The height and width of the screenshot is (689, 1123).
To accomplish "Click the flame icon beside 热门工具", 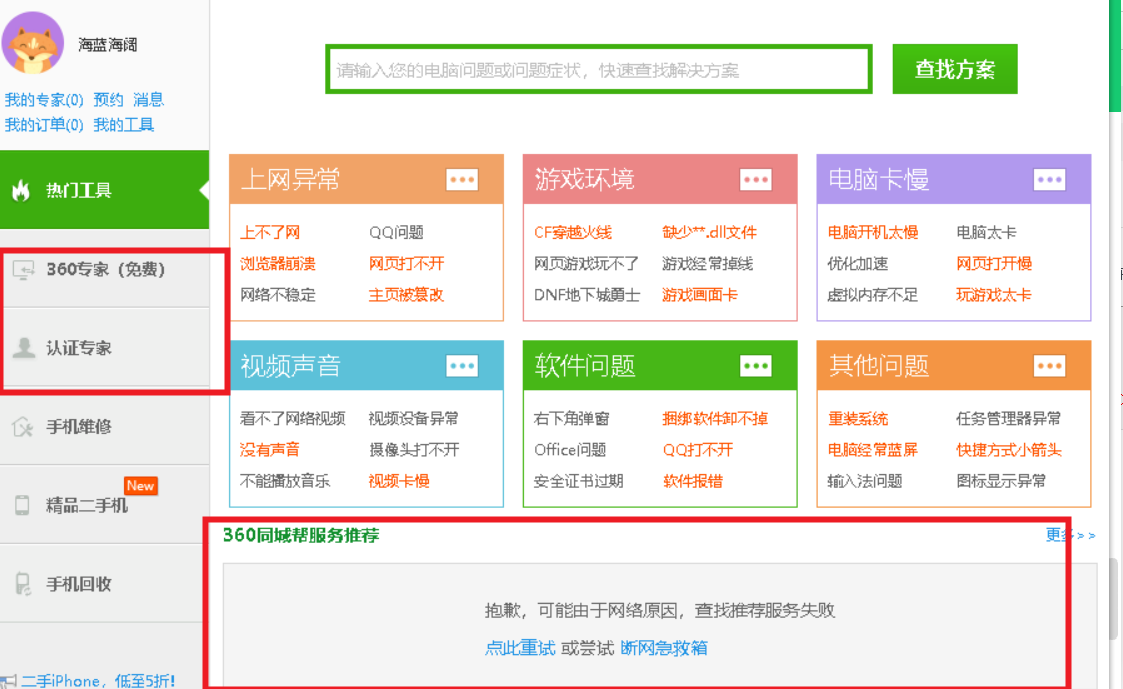I will (x=21, y=190).
